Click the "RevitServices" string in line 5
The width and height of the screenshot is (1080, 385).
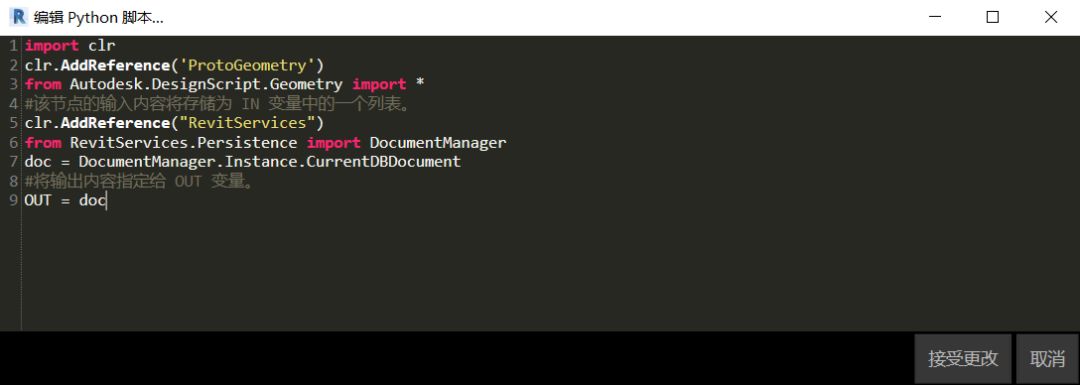pos(247,123)
